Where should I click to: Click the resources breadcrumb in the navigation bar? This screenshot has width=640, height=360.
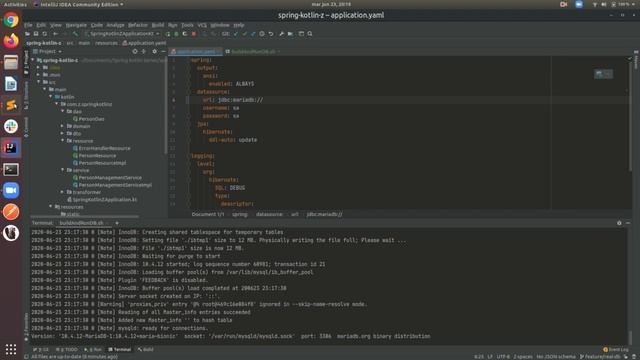point(106,43)
